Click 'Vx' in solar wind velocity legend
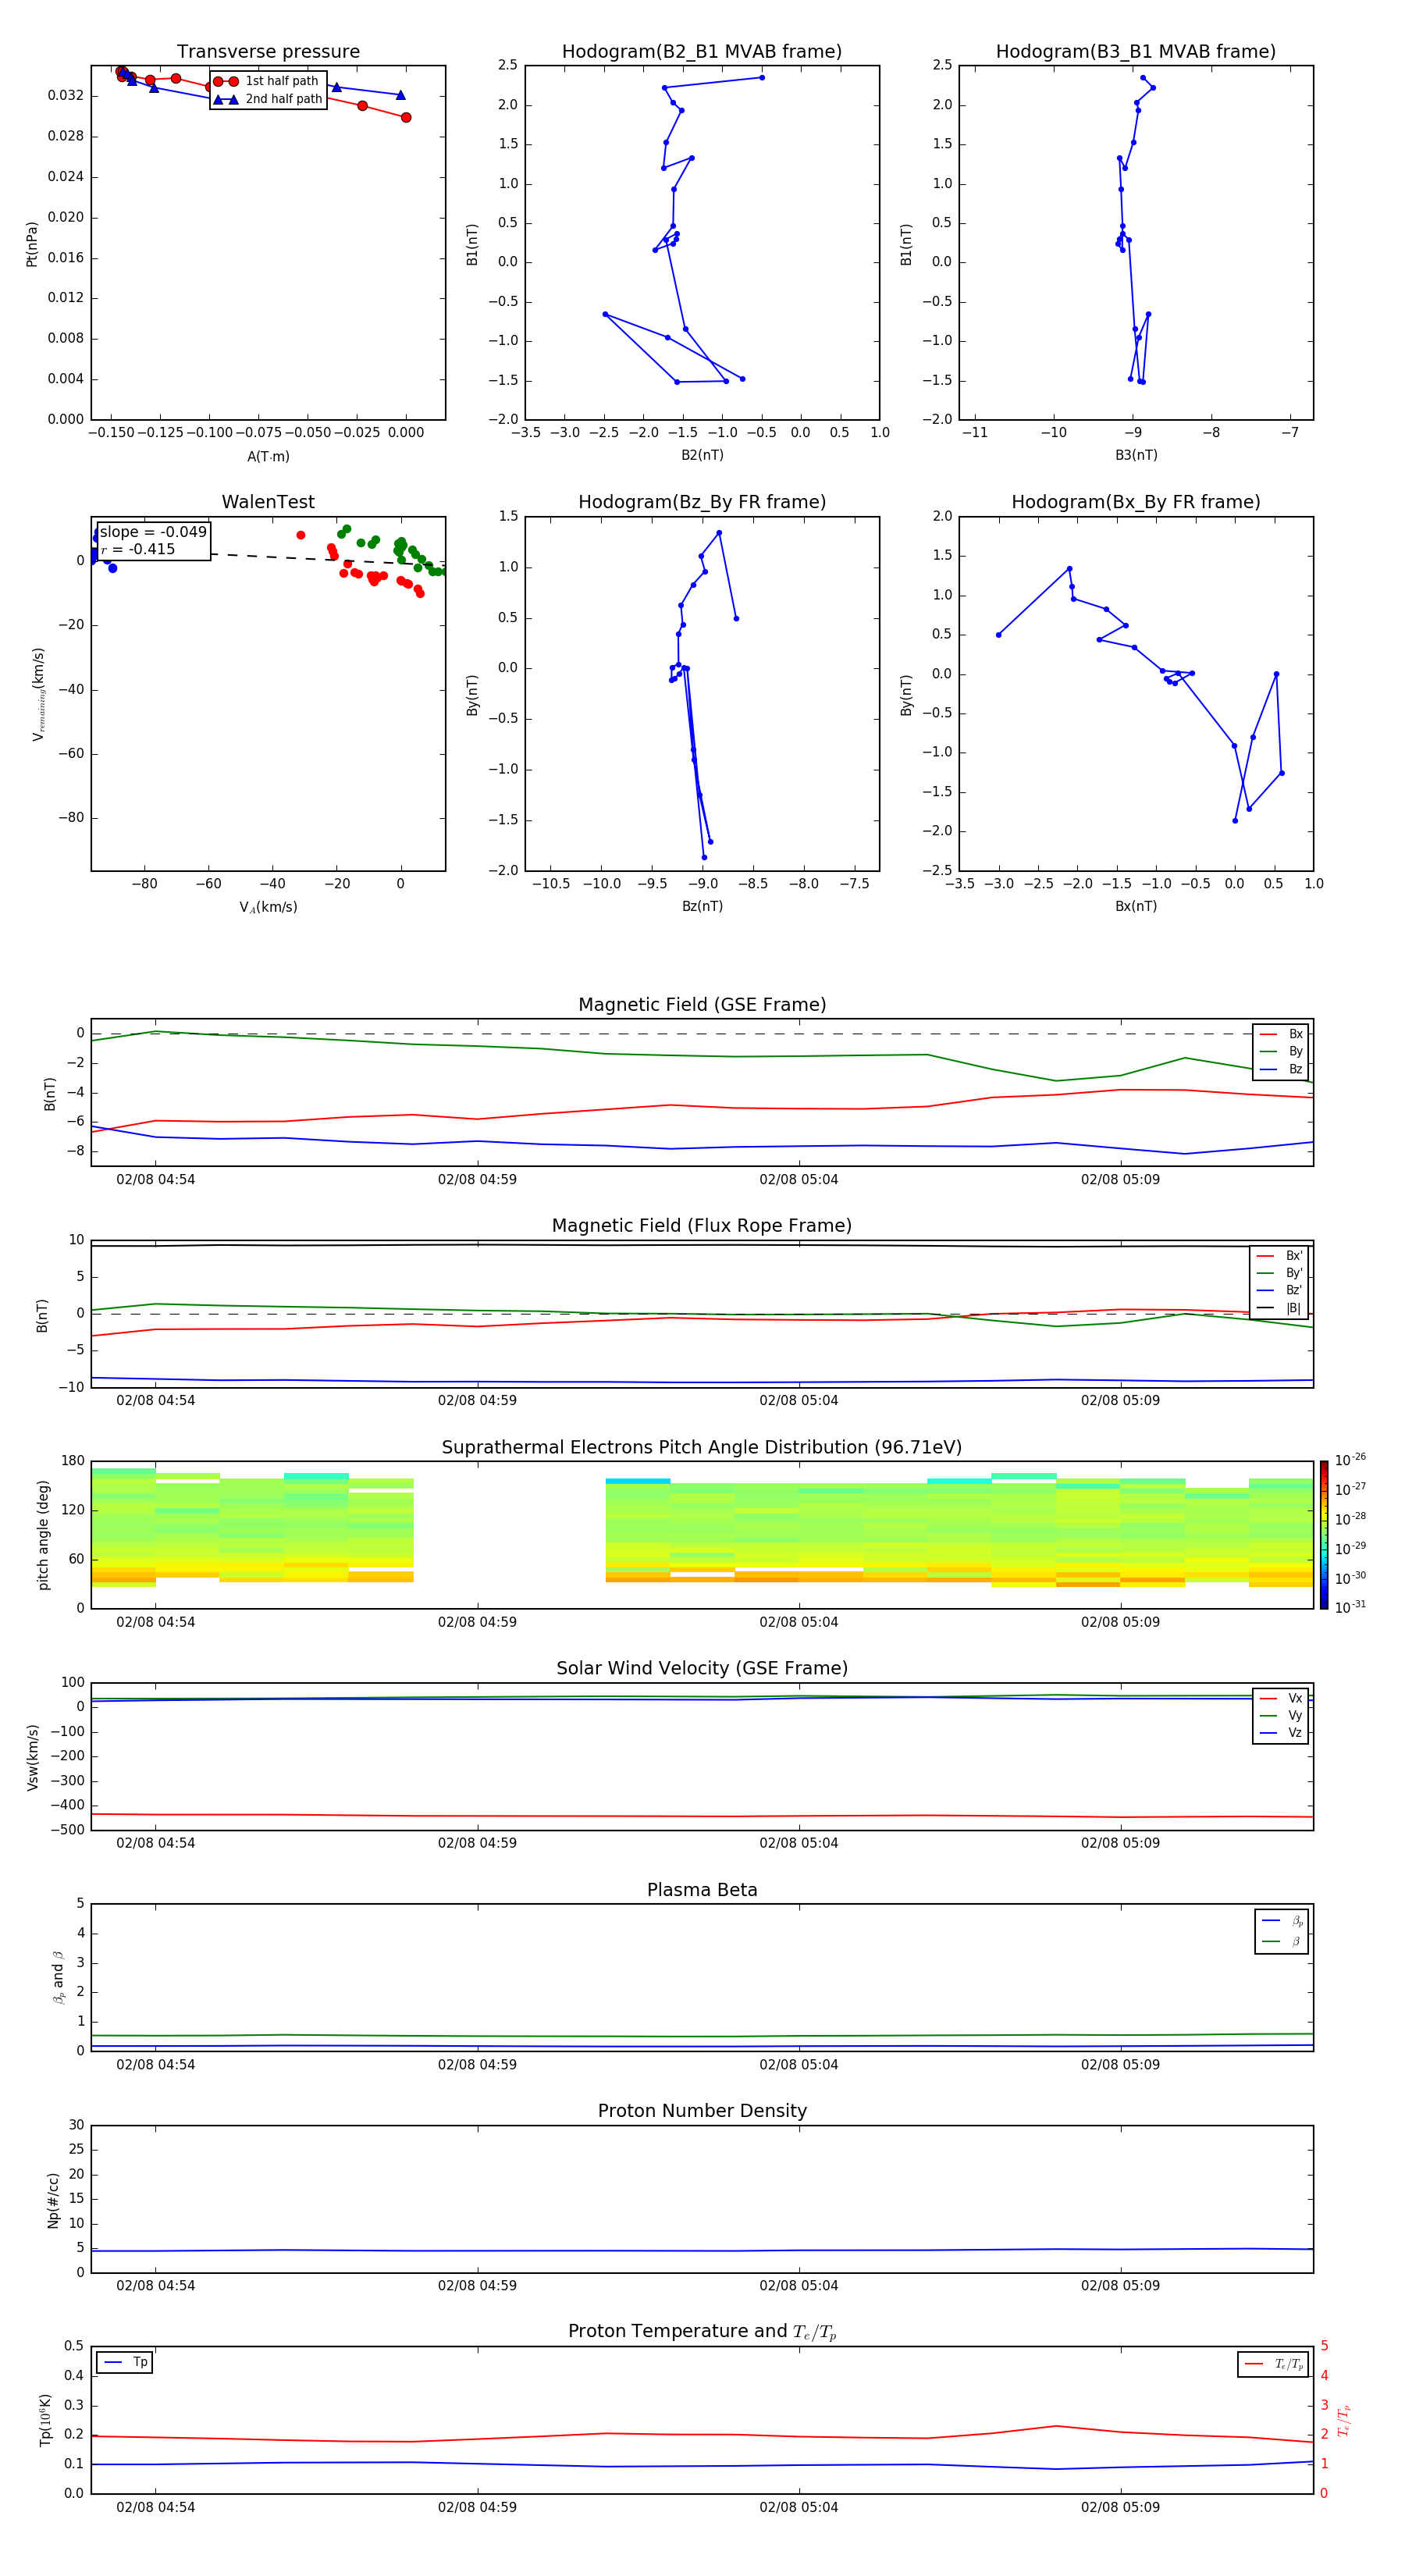 [1282, 1698]
